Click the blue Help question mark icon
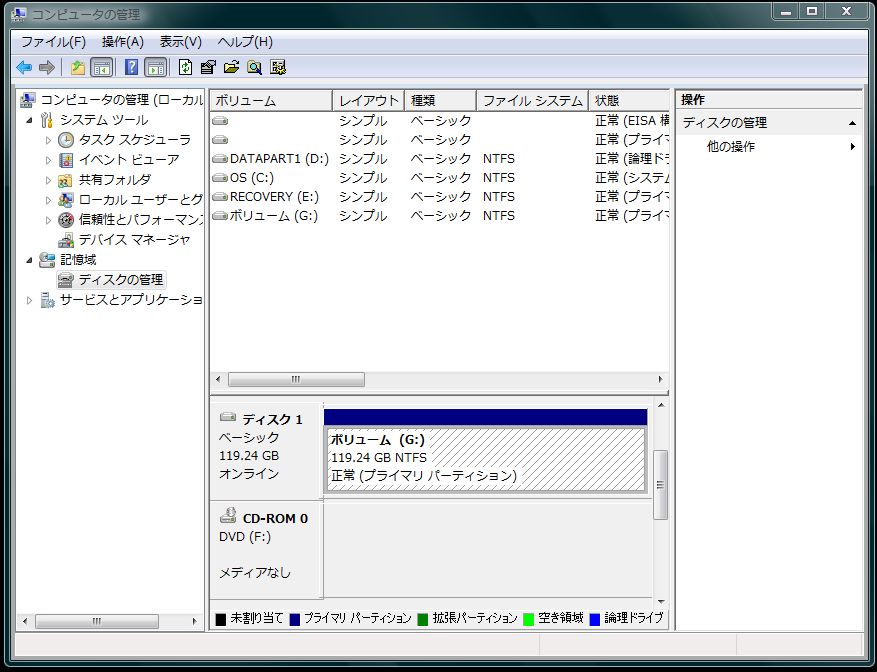This screenshot has width=877, height=672. tap(131, 68)
